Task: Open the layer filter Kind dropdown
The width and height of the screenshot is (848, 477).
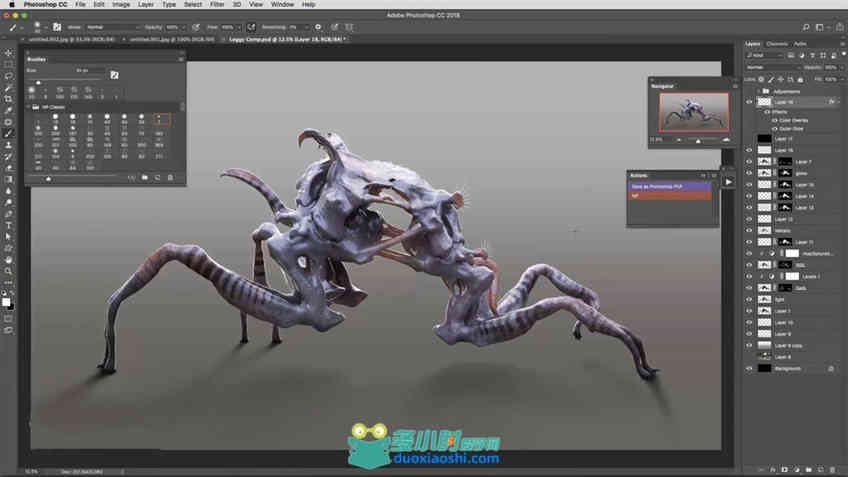Action: pyautogui.click(x=764, y=55)
